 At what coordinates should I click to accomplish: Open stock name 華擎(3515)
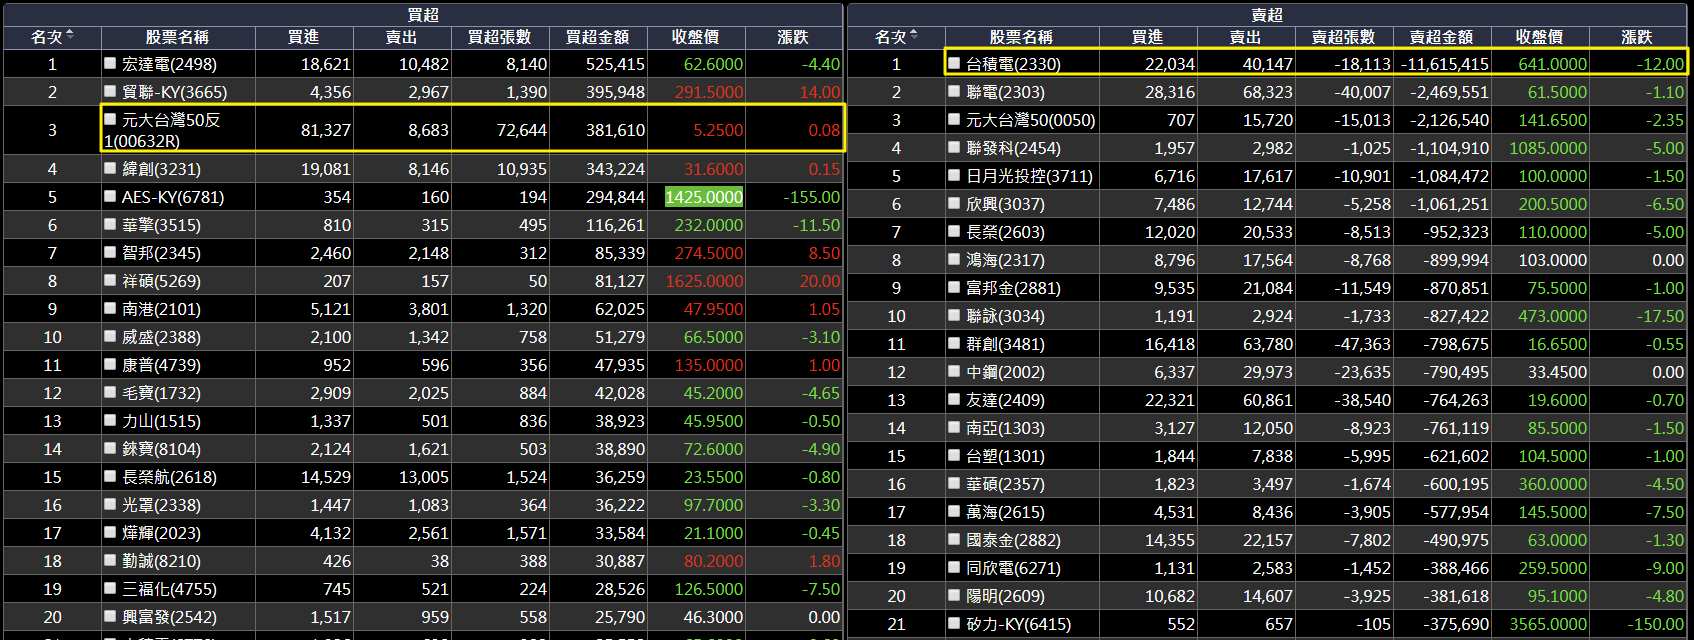[161, 225]
